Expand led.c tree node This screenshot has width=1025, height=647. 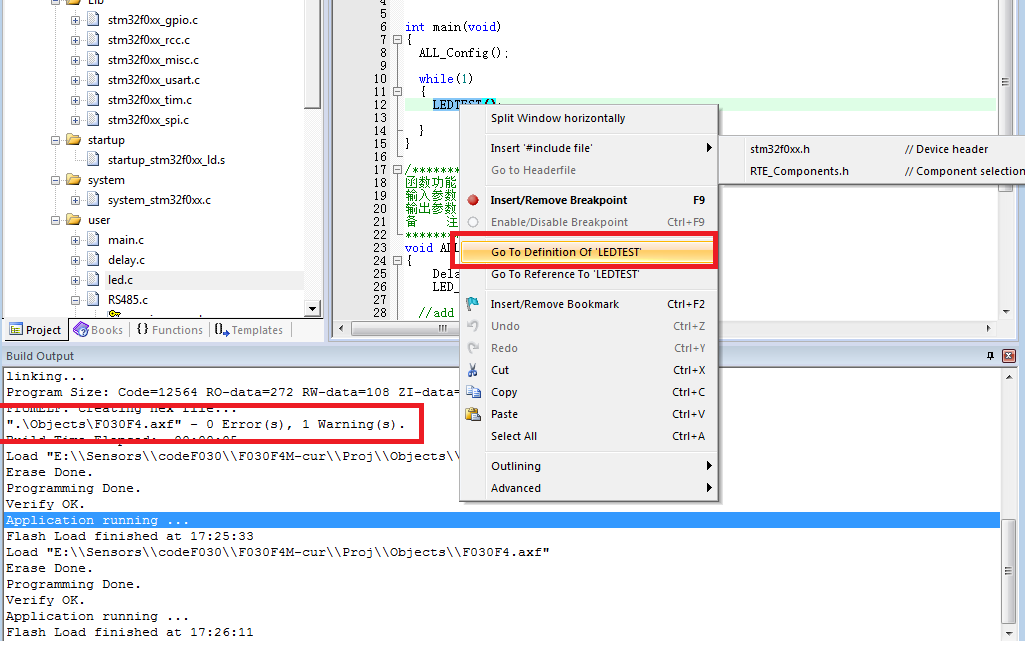(75, 280)
